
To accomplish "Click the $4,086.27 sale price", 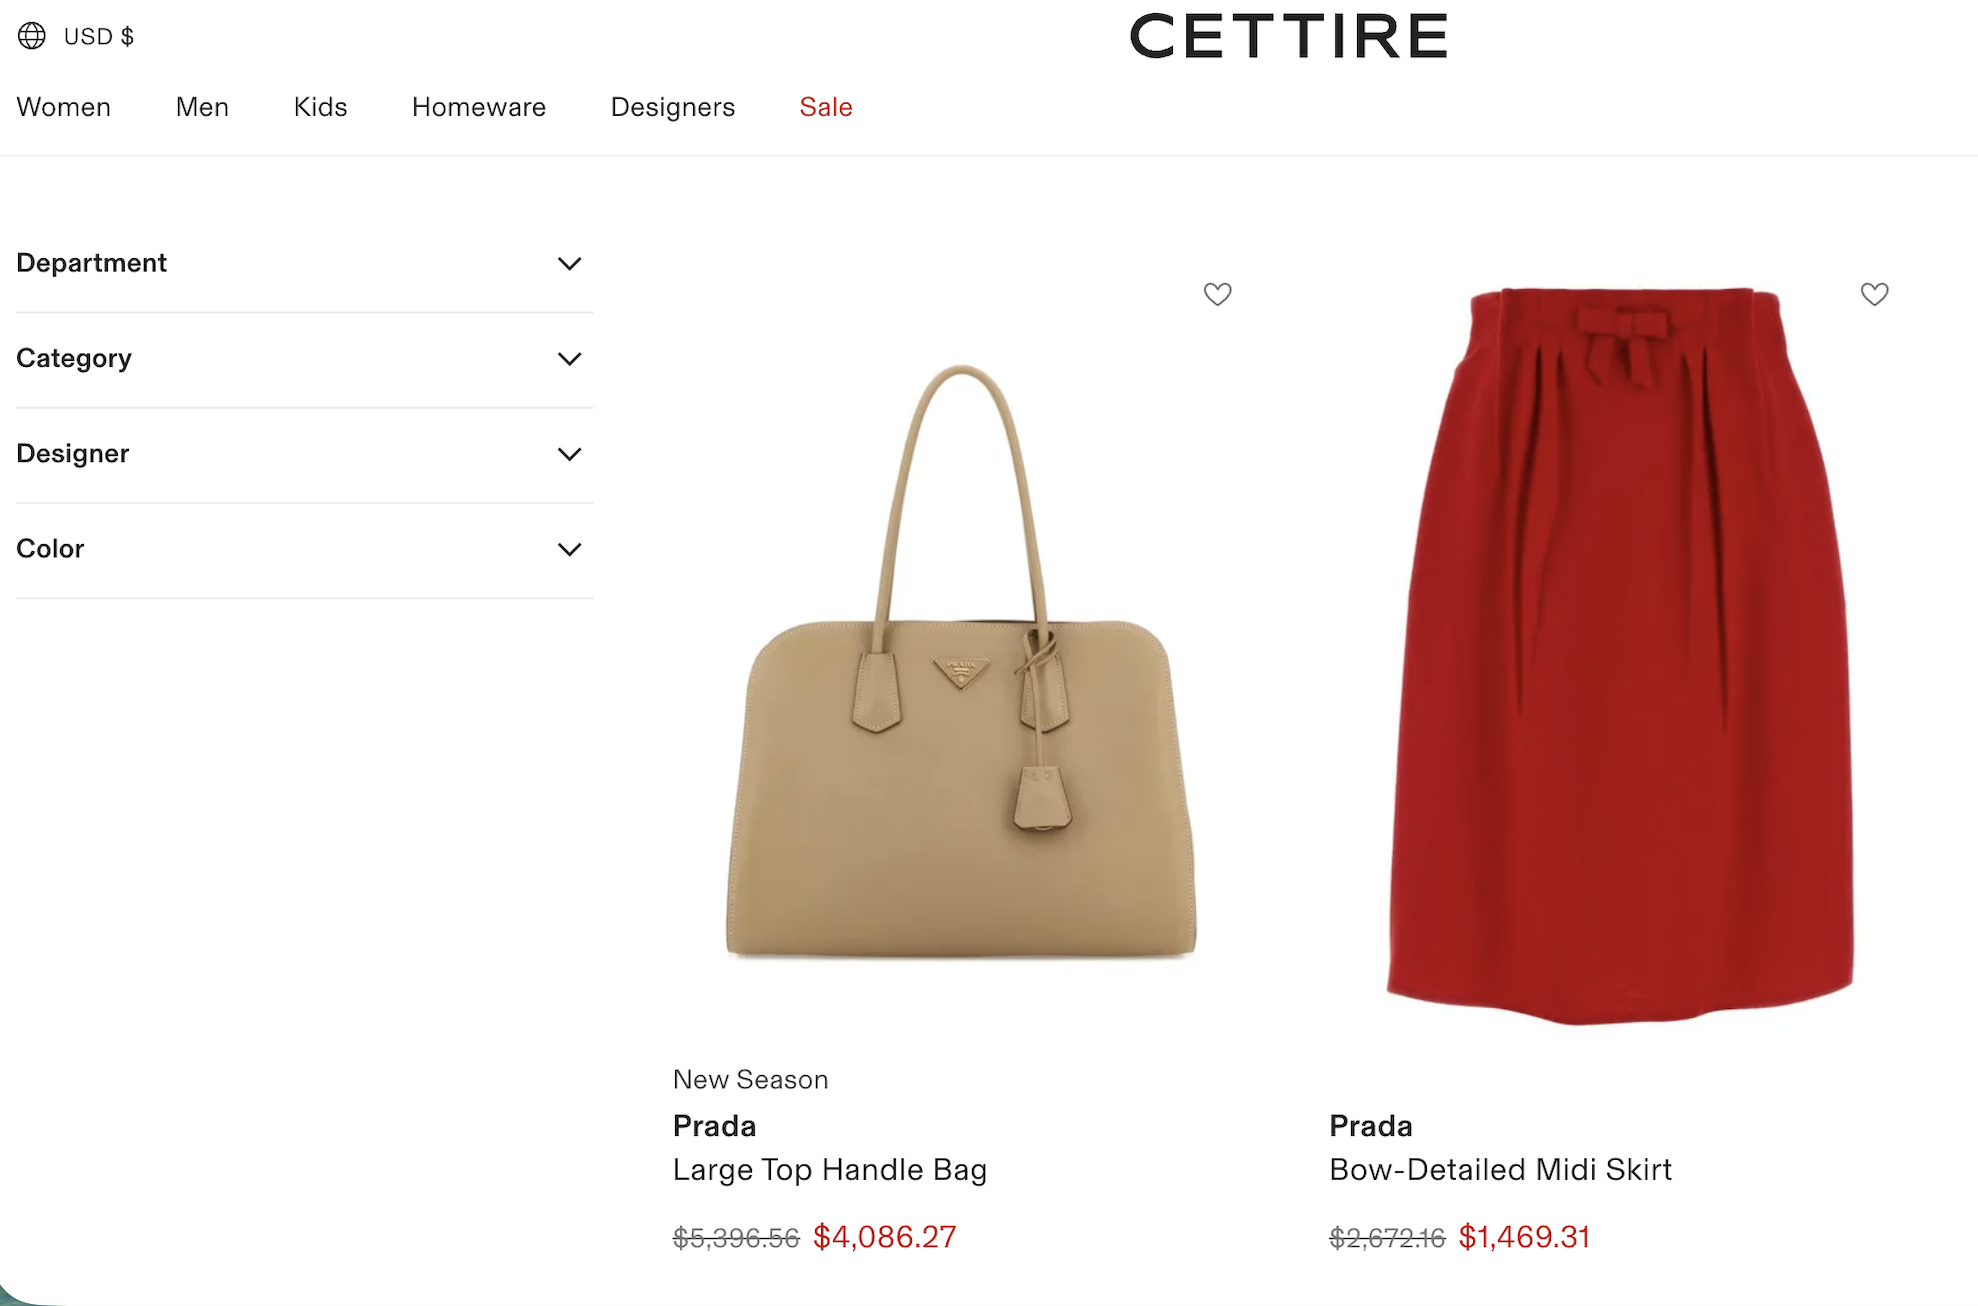I will [x=885, y=1237].
